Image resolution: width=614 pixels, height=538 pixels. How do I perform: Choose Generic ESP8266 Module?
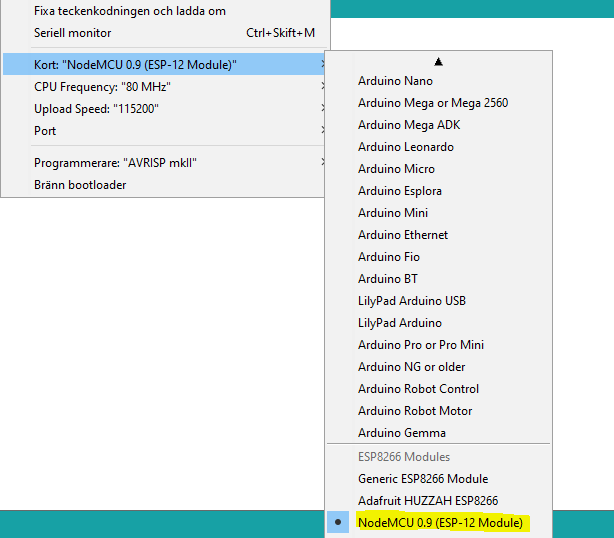coord(439,478)
